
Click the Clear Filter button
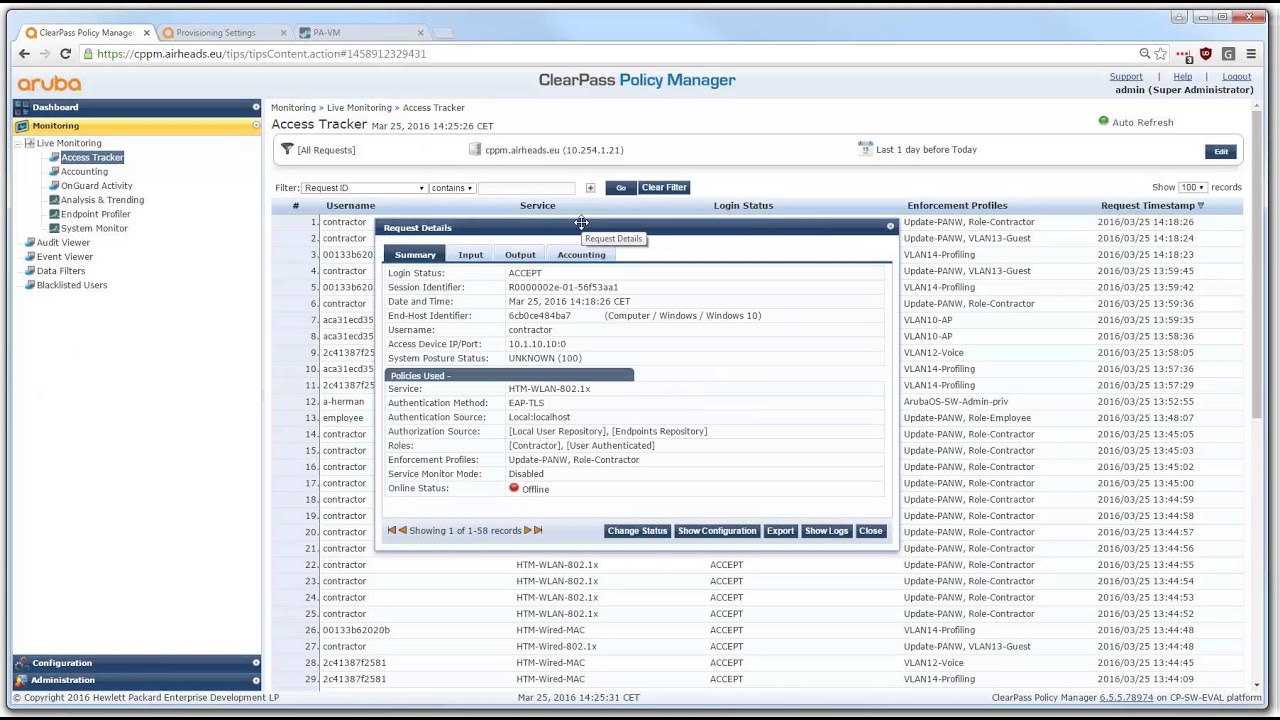click(x=664, y=188)
